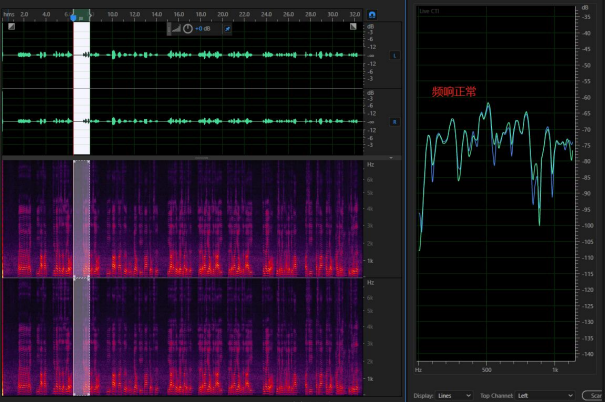605x402 pixels.
Task: Click the blue playhead marker on the timeline
Action: point(73,17)
